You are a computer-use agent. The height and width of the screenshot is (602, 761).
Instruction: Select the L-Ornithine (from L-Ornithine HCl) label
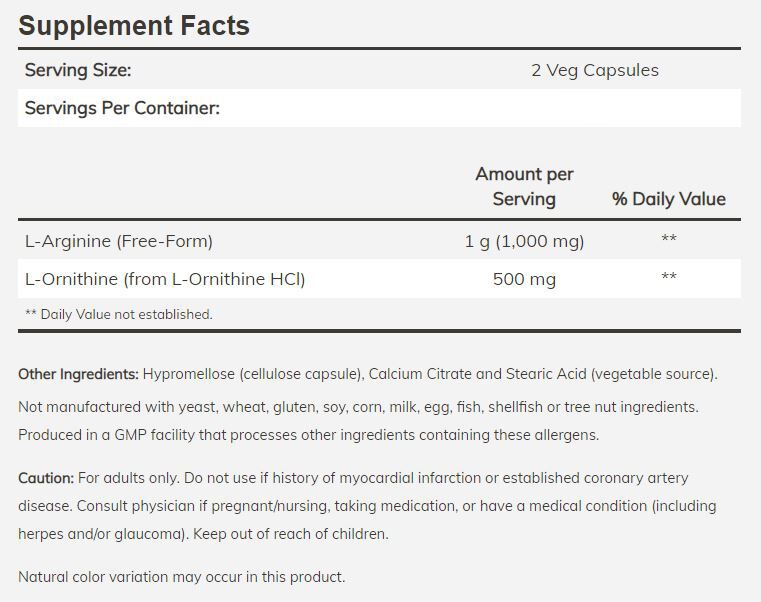165,279
